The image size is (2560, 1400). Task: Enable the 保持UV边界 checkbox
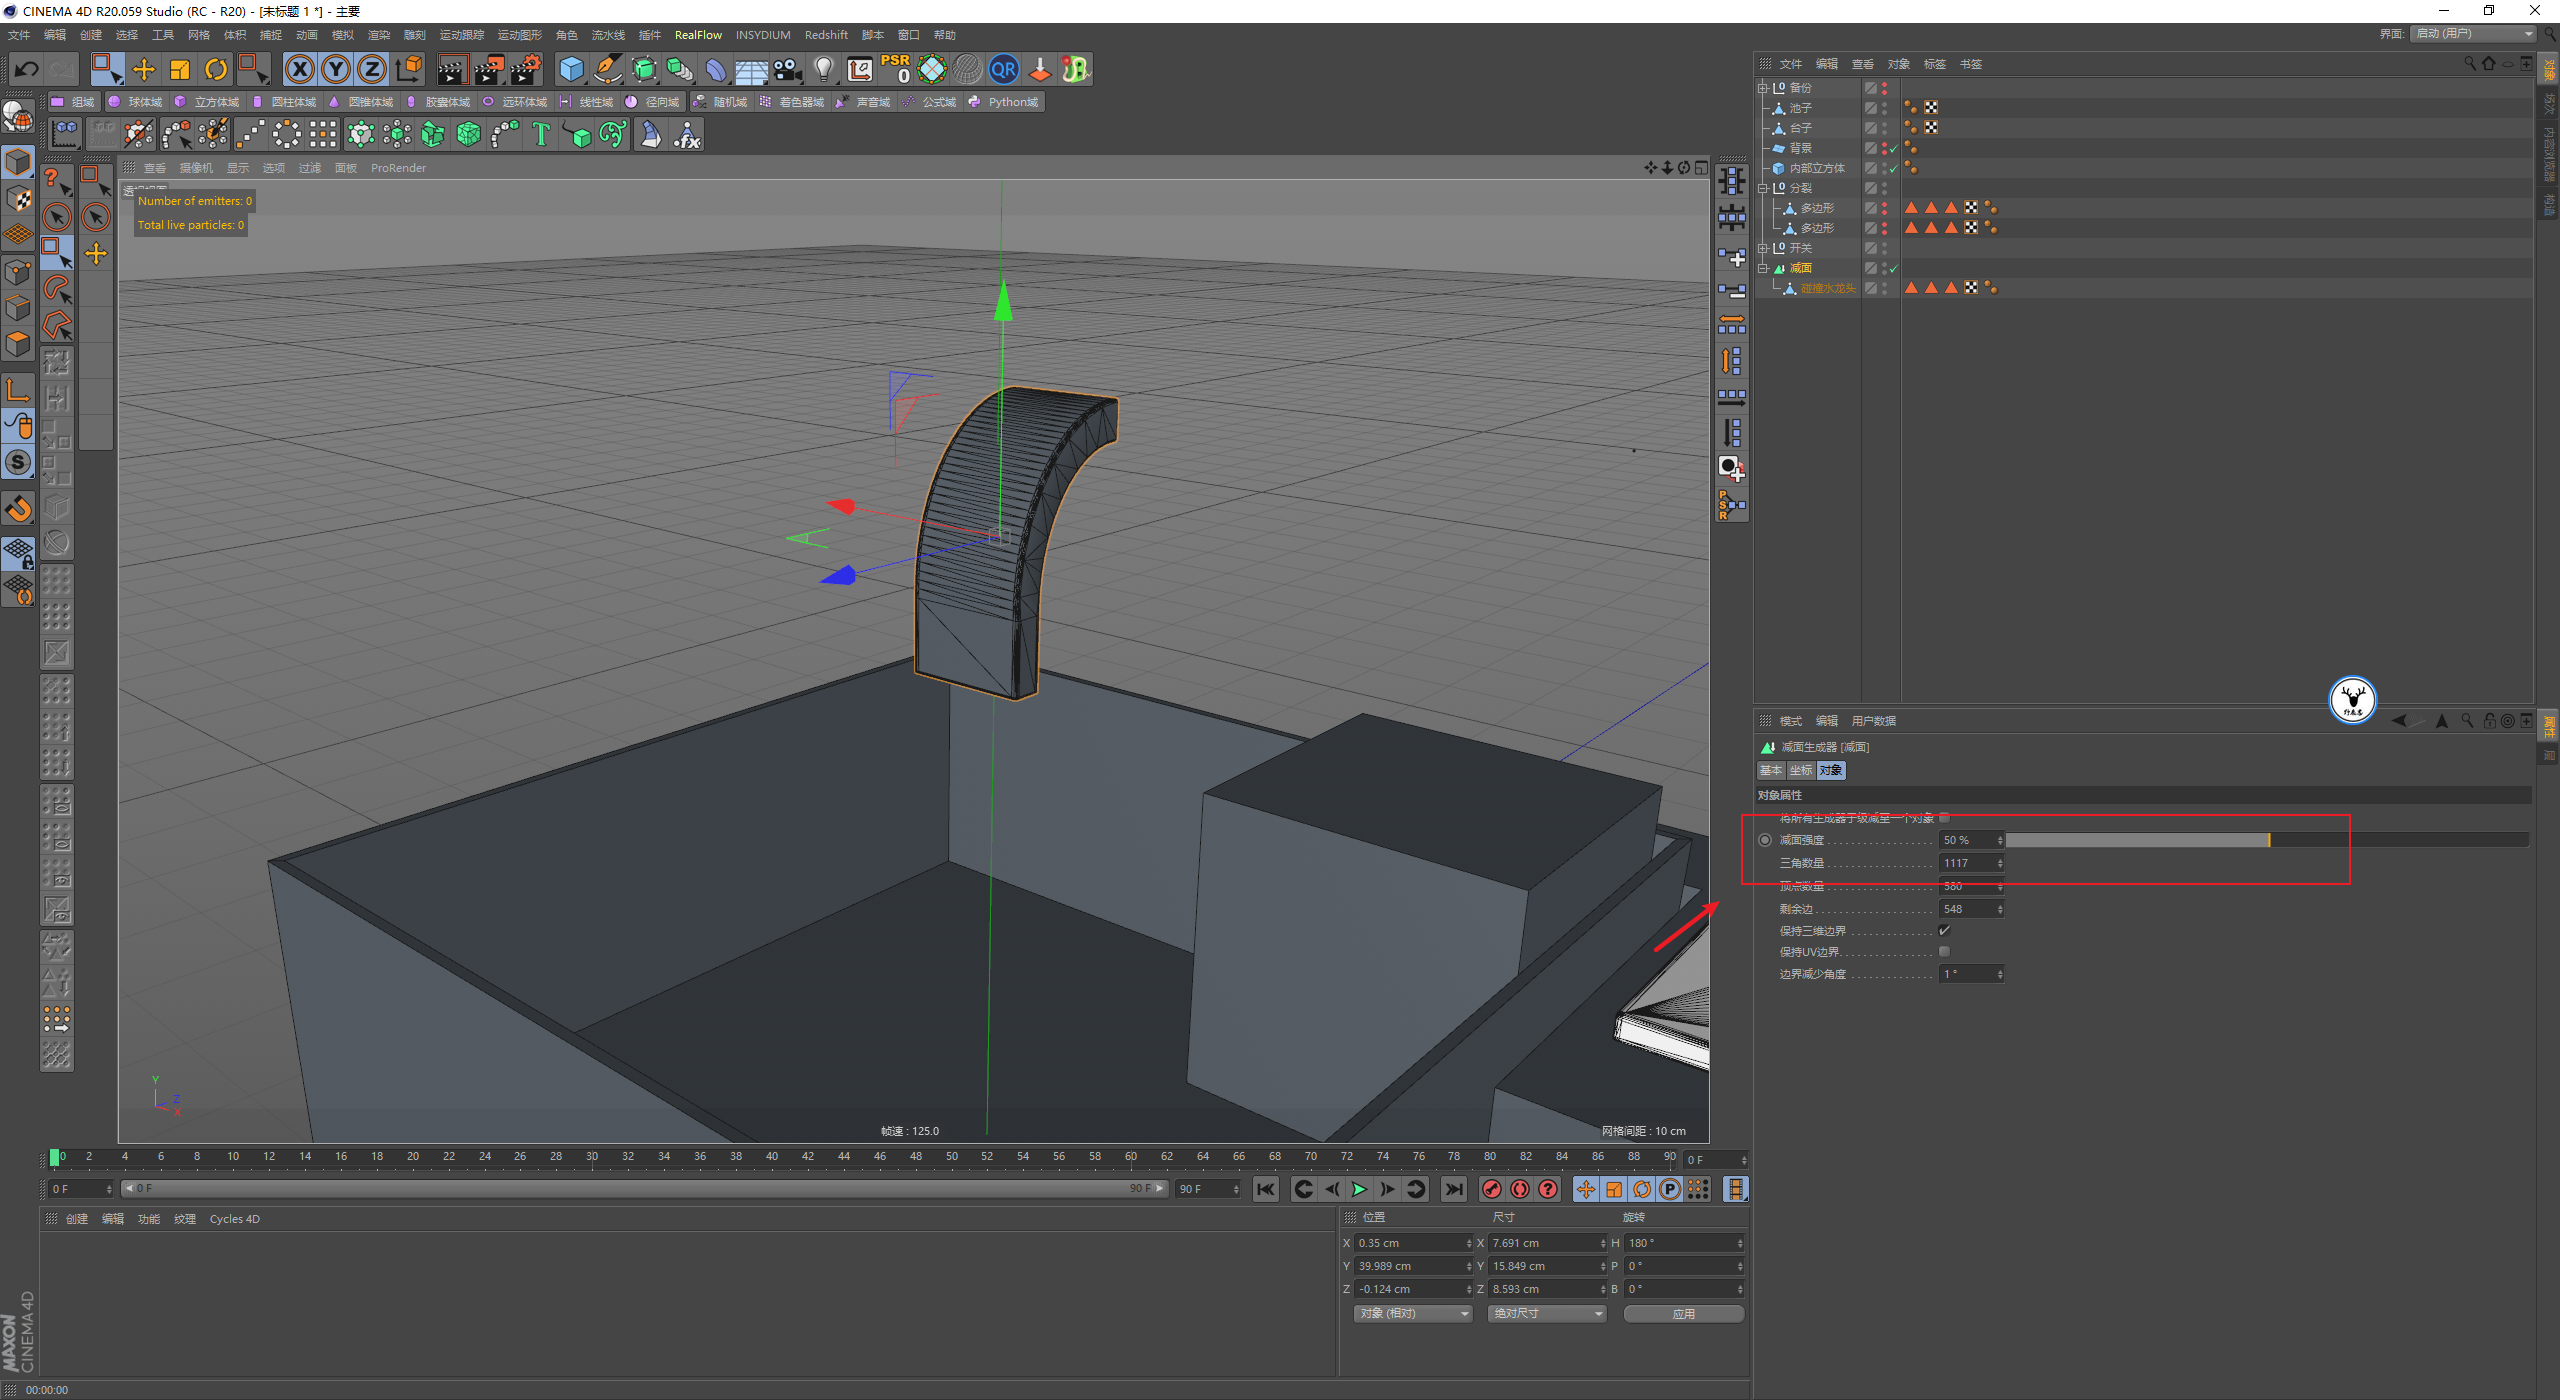point(1944,951)
